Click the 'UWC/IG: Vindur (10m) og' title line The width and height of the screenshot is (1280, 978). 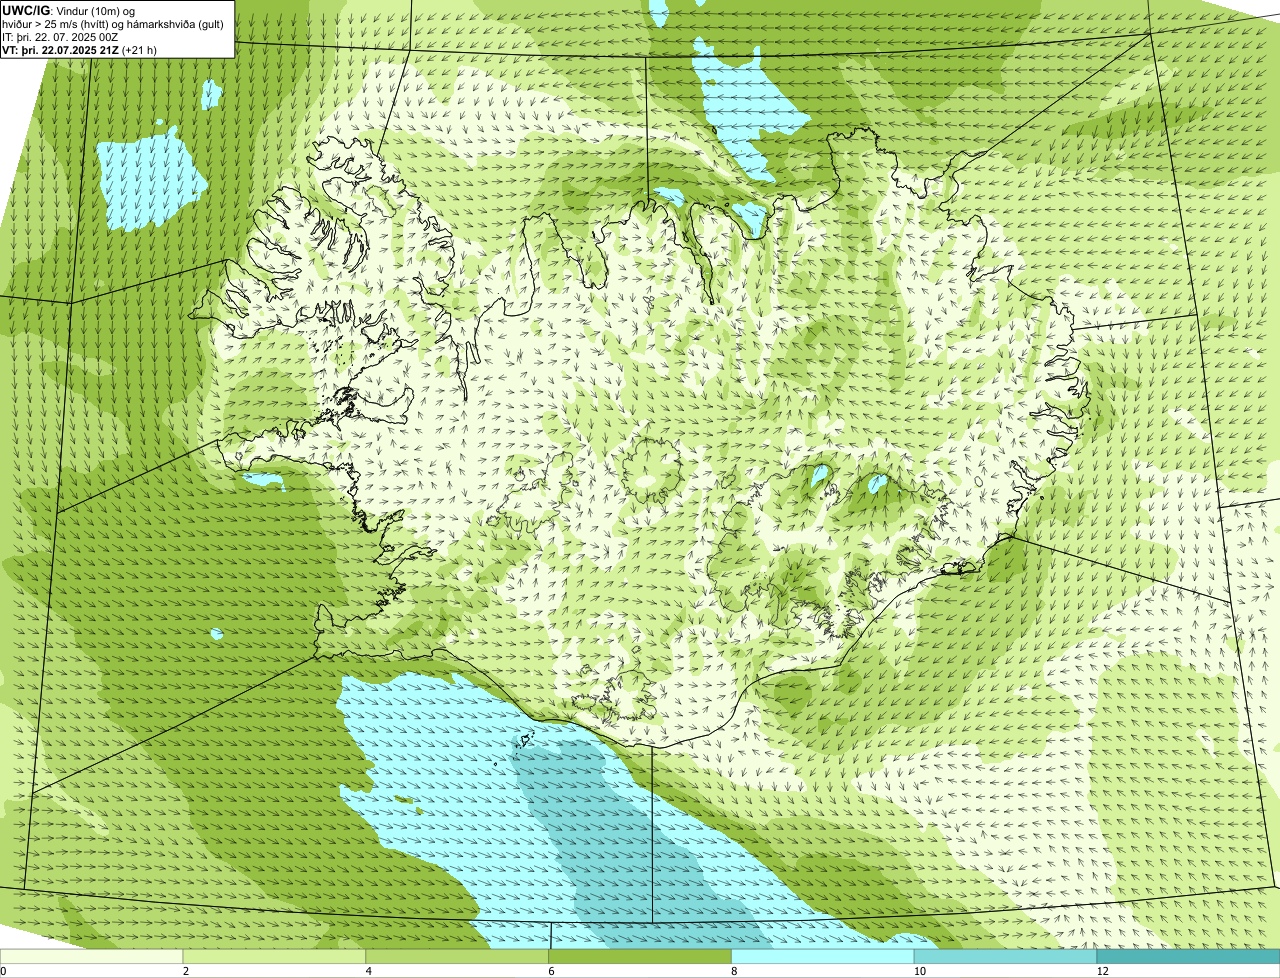pyautogui.click(x=68, y=10)
